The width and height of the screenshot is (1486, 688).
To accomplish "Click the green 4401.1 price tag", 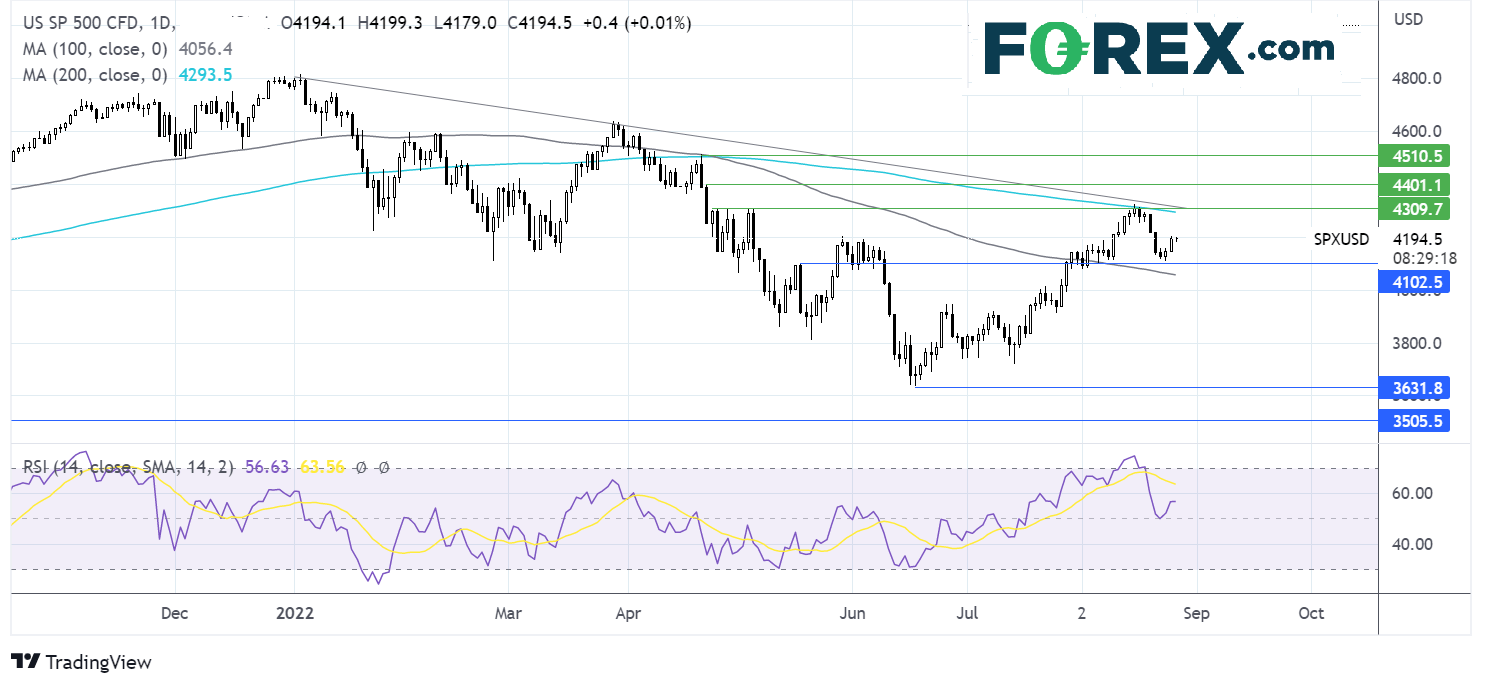I will pyautogui.click(x=1415, y=185).
